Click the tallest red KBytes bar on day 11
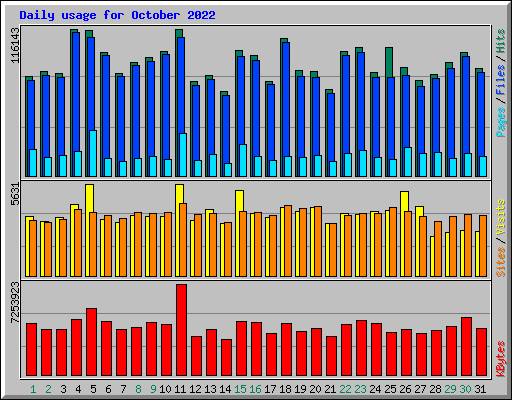The height and width of the screenshot is (400, 512). pos(182,330)
